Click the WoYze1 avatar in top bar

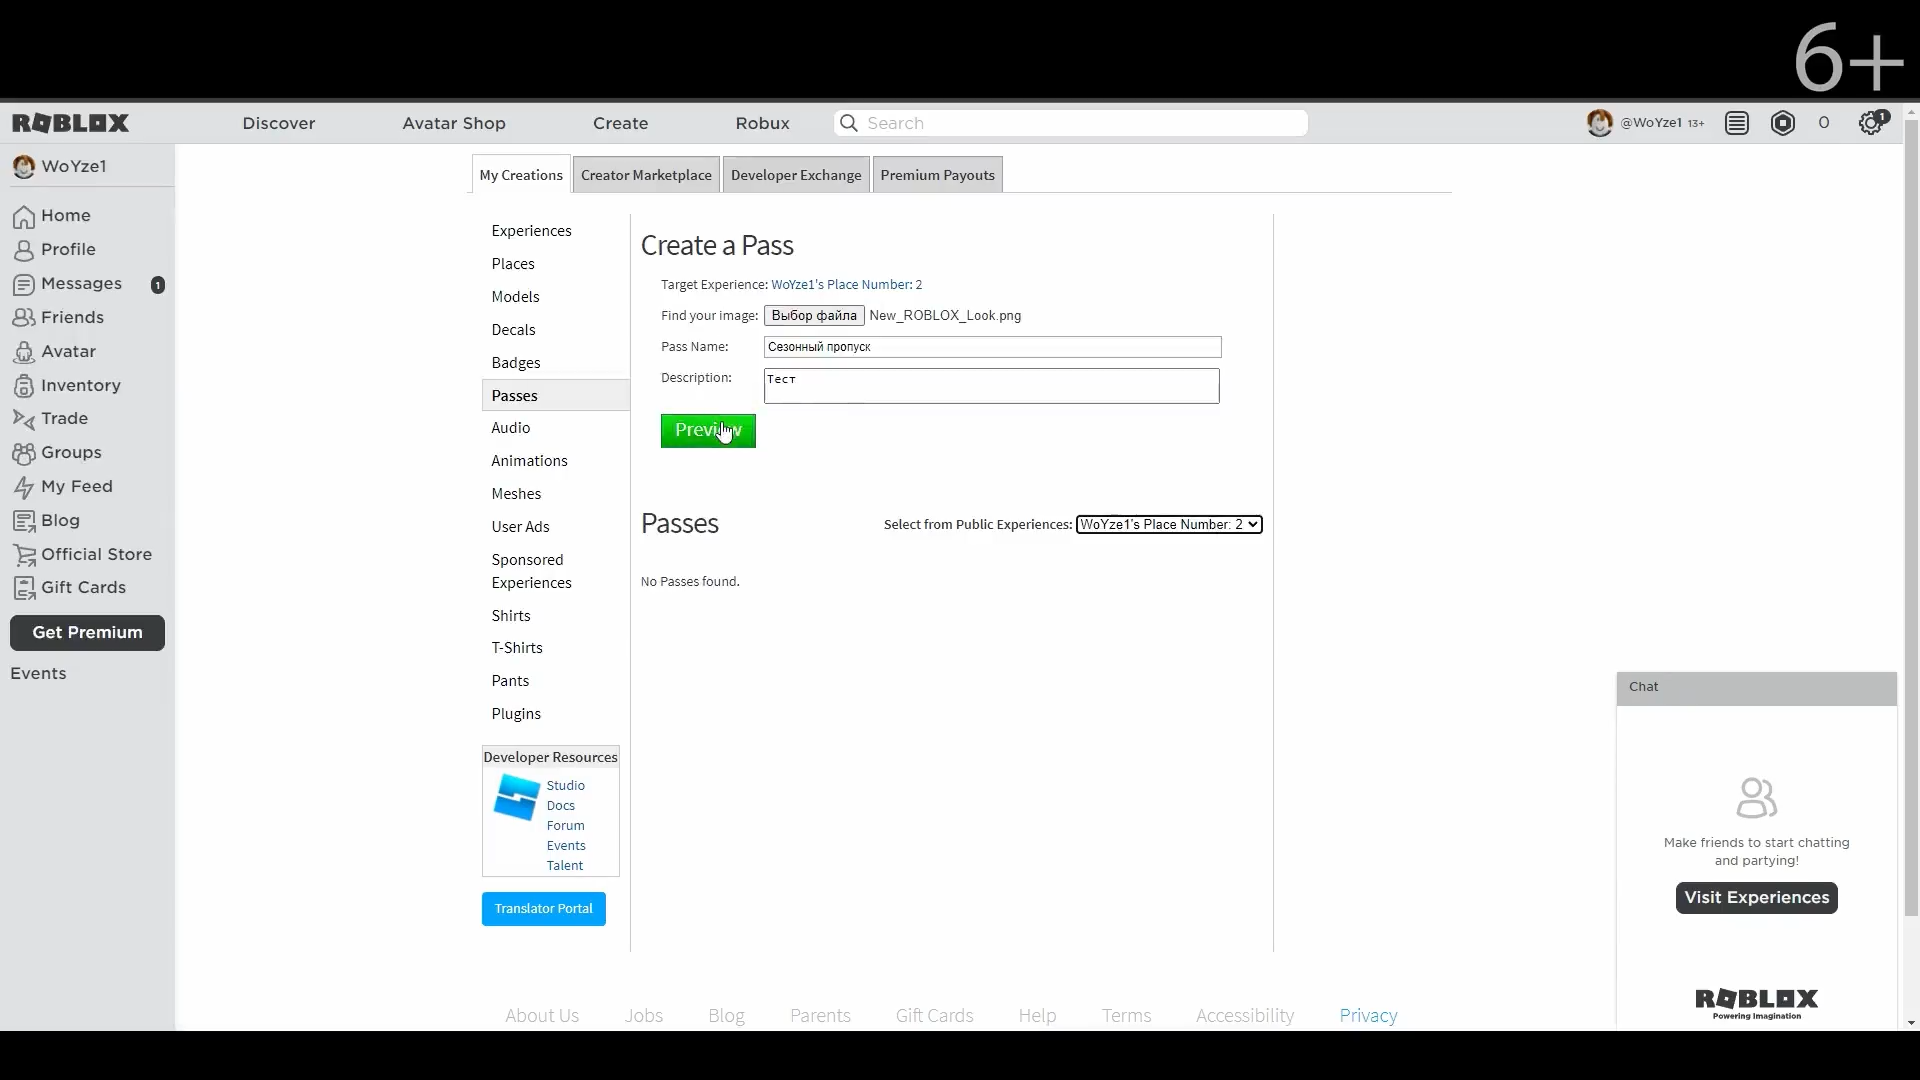click(1600, 123)
